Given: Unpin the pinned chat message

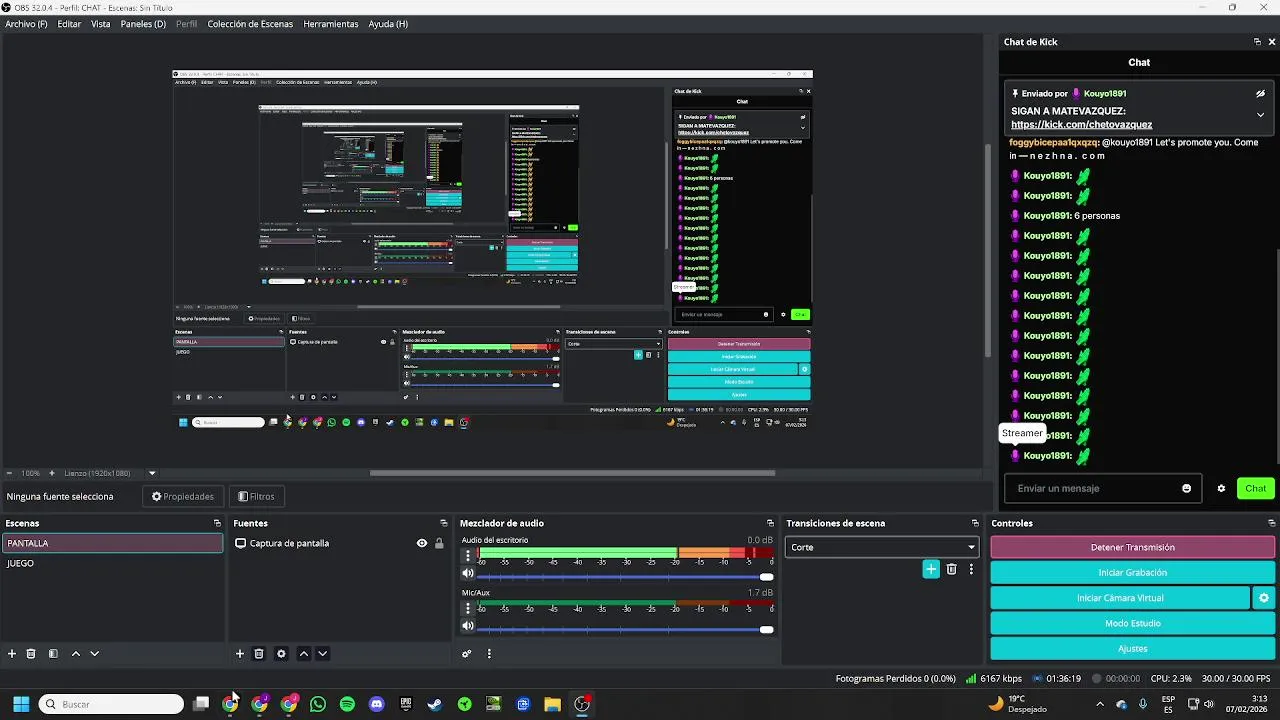Looking at the screenshot, I should pos(1261,94).
